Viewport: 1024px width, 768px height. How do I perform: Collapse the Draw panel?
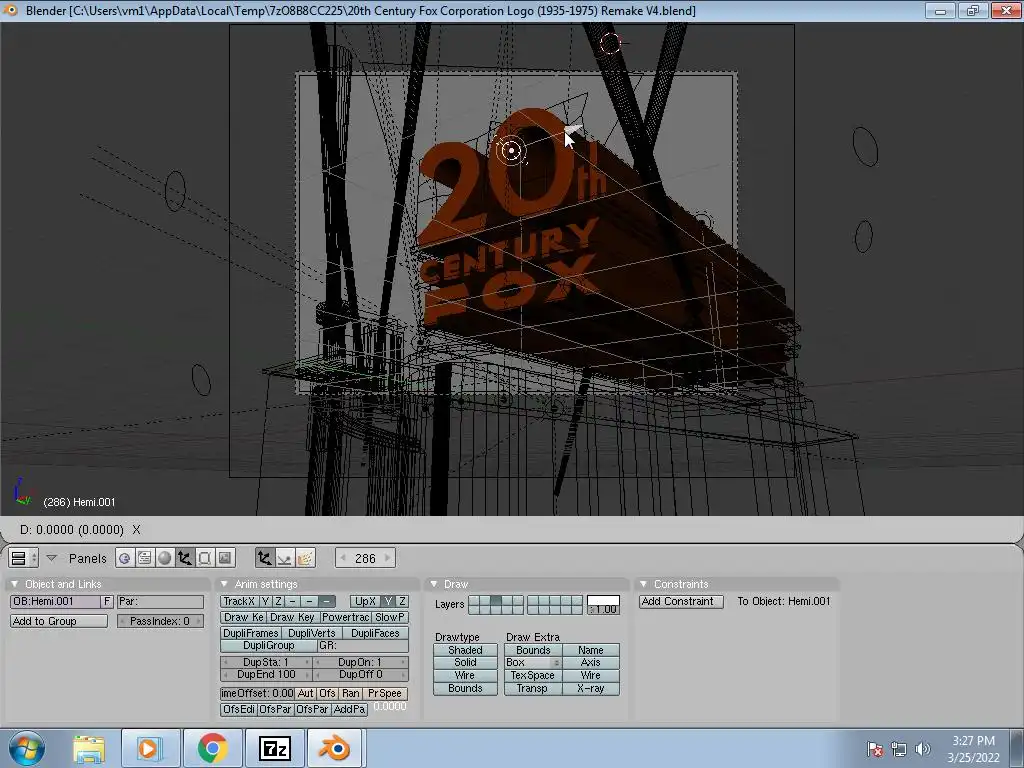point(434,584)
